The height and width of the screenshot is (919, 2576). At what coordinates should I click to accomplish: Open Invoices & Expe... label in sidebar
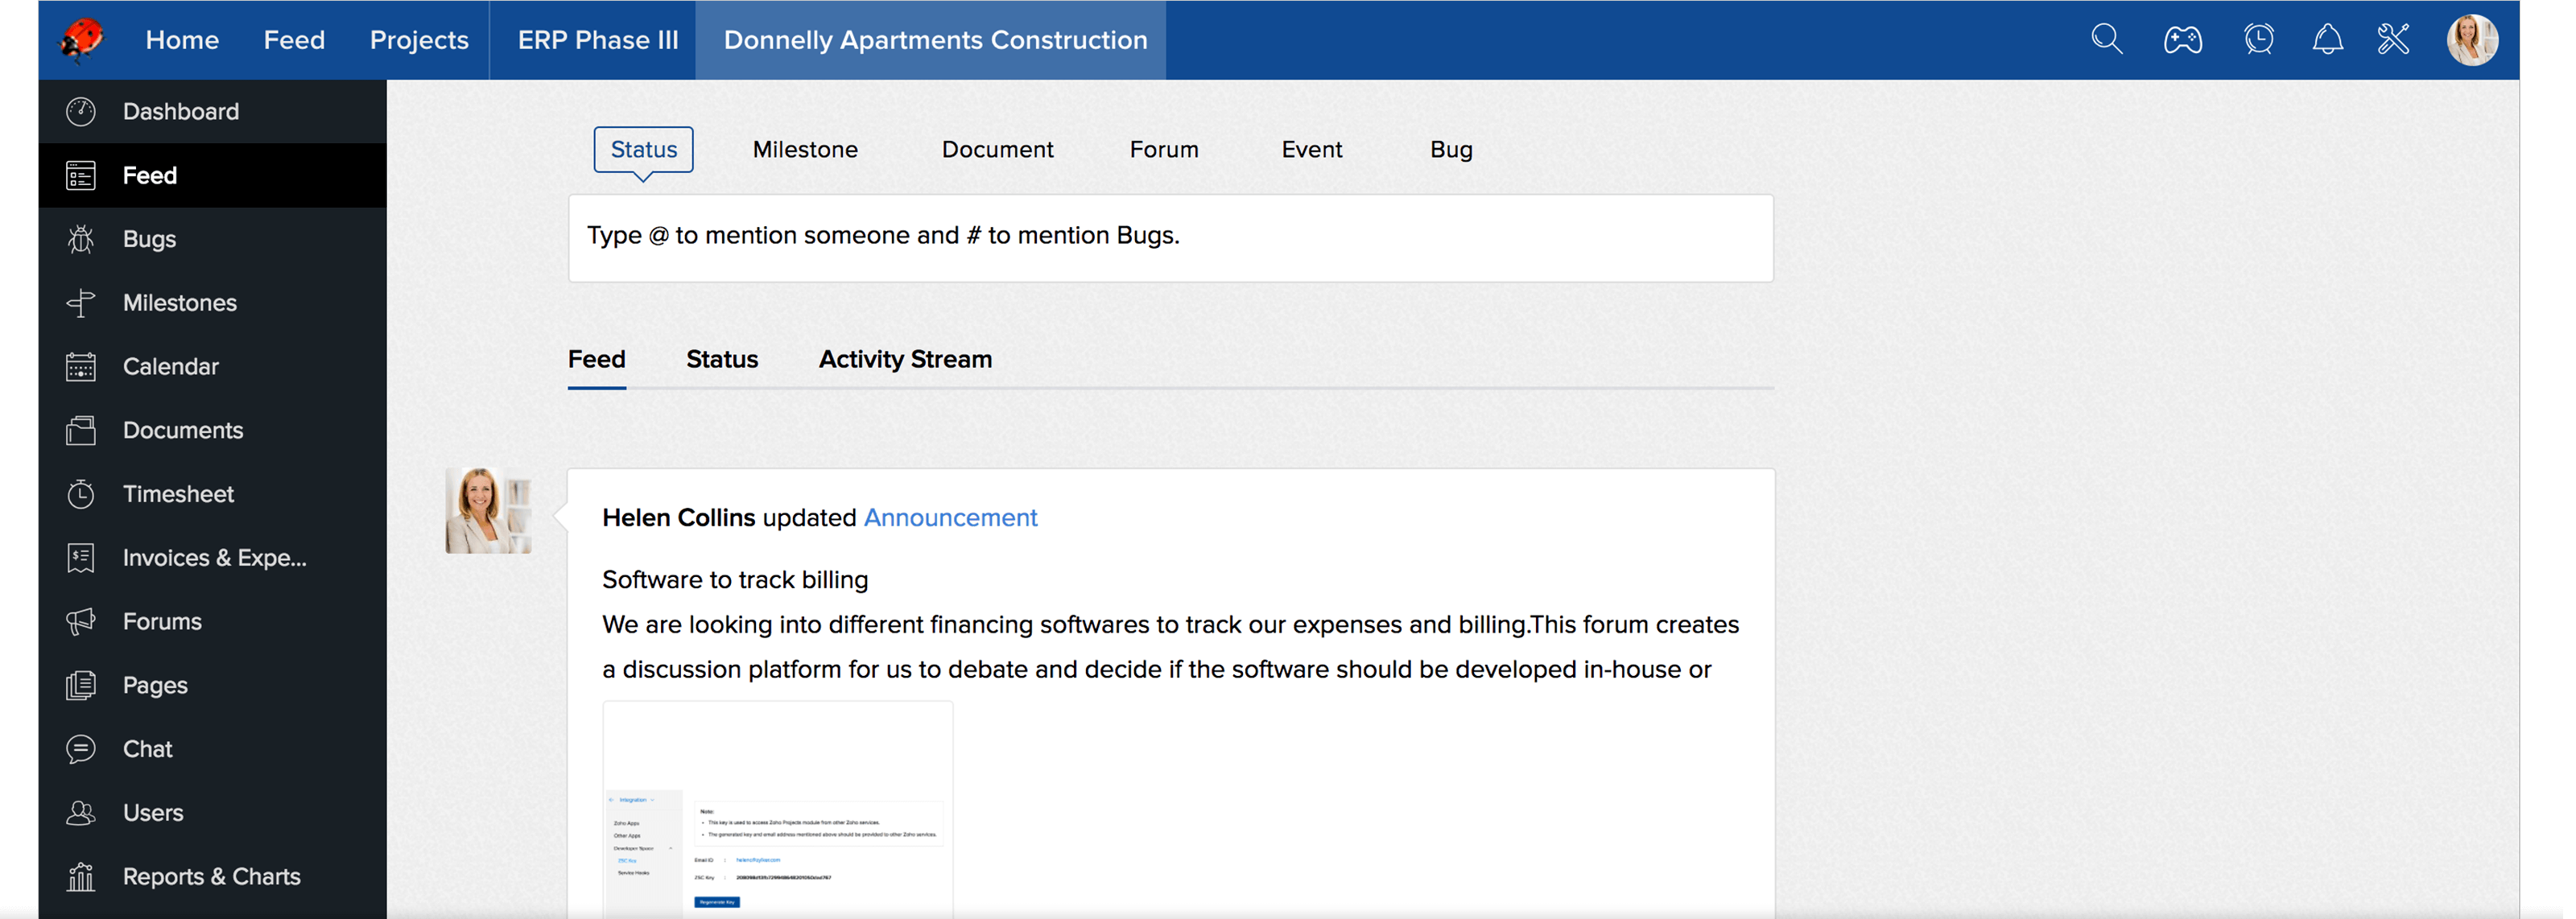click(x=215, y=558)
